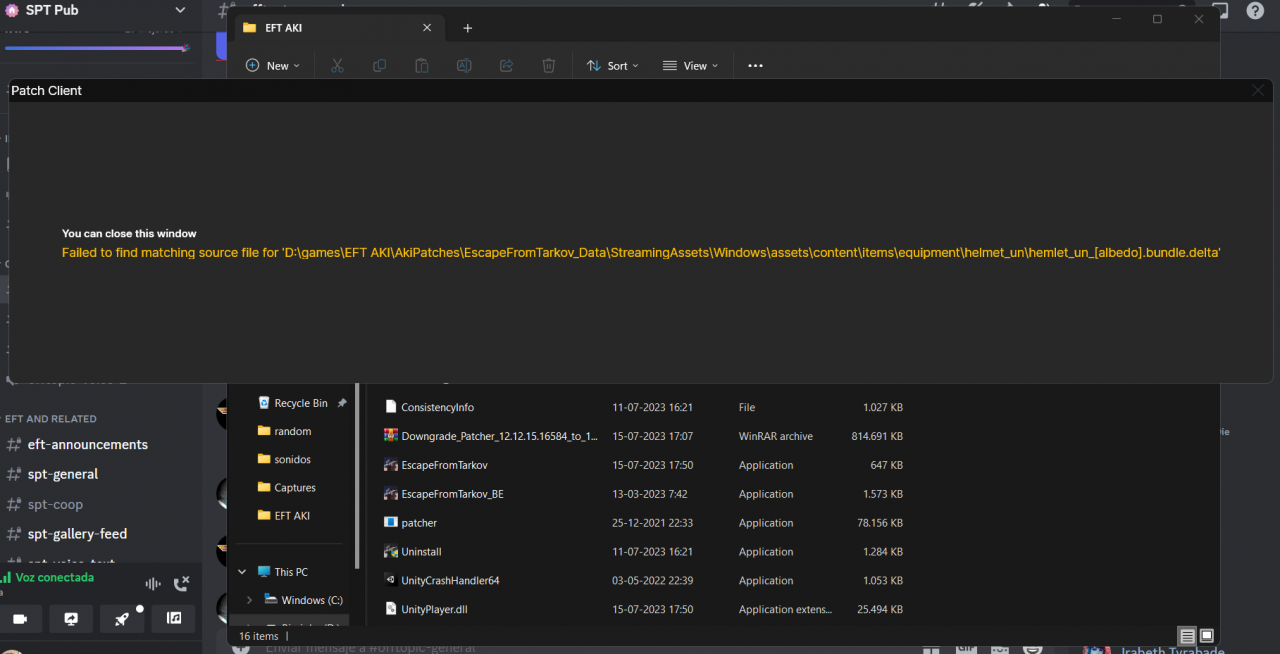
Task: Switch Explorer to details view layout
Action: pos(1187,636)
